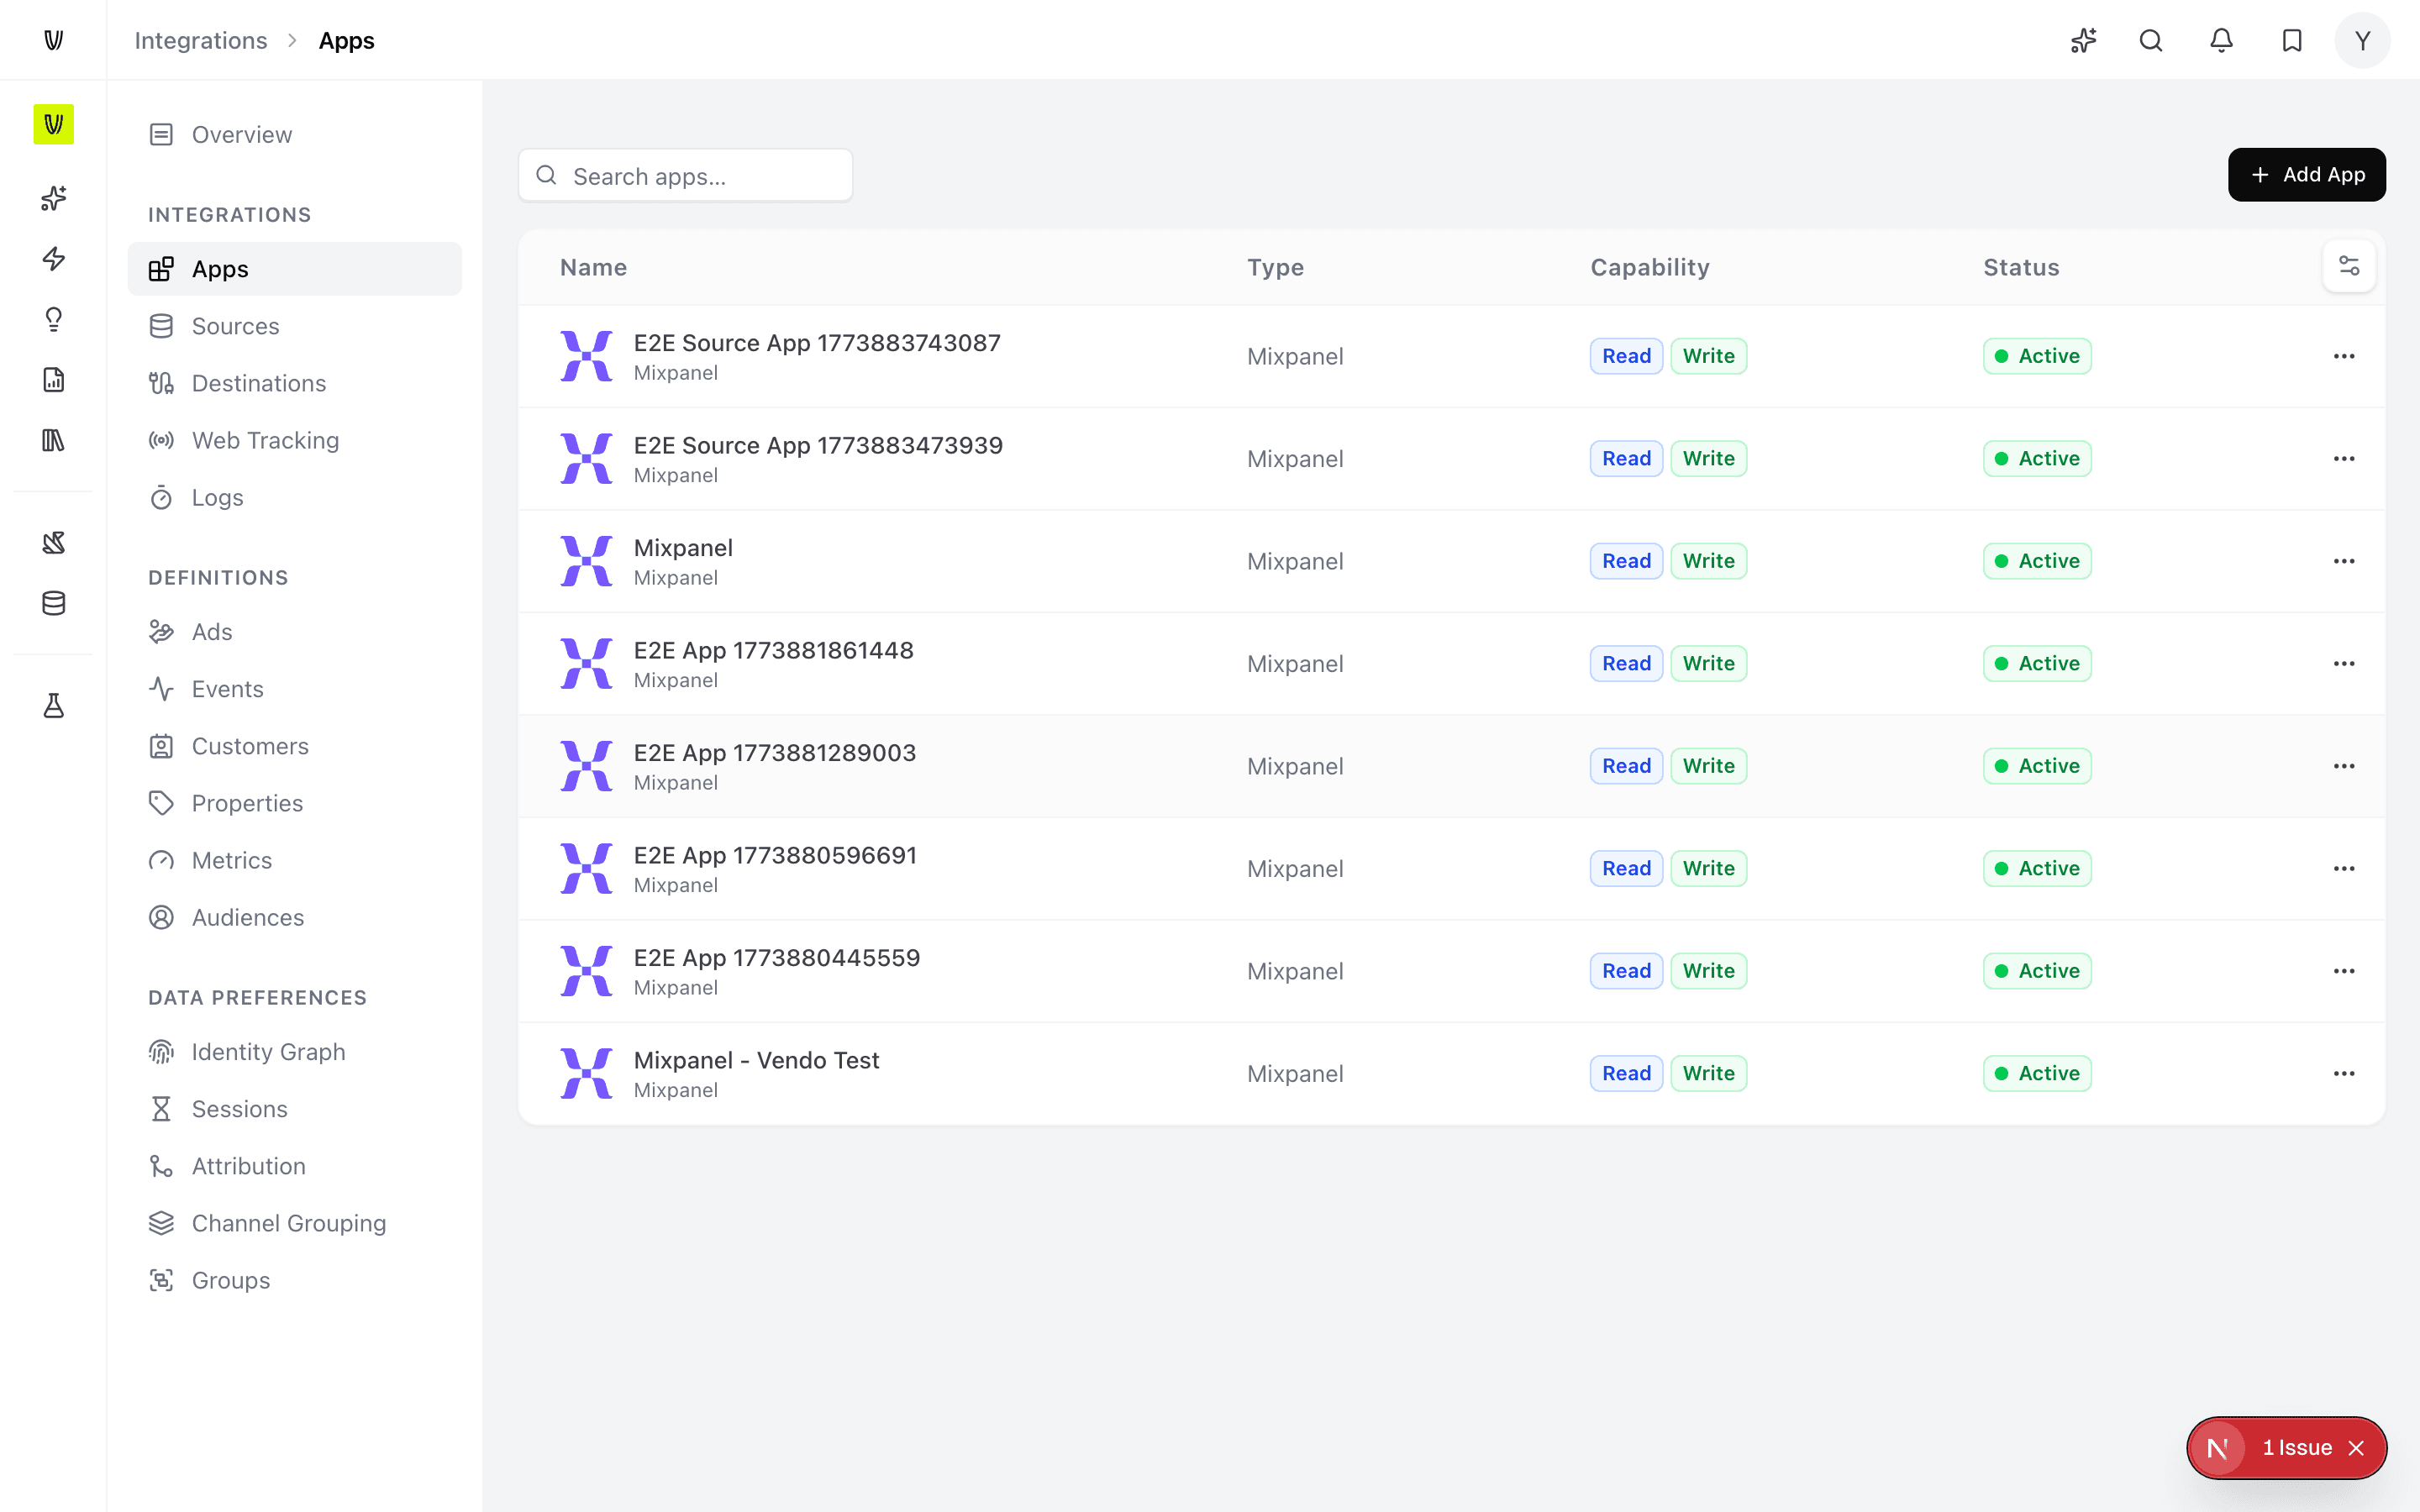Open Web Tracking in sidebar

295,440
